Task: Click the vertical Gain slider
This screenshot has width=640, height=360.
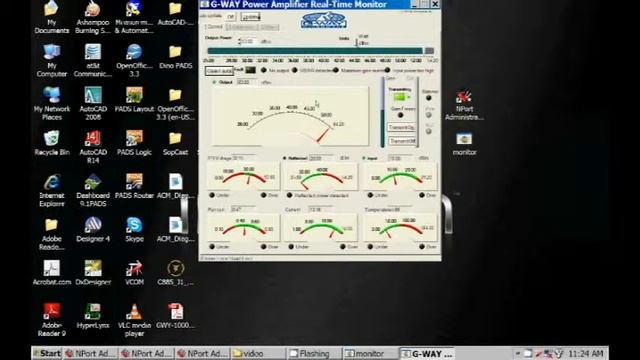Action: tap(382, 113)
